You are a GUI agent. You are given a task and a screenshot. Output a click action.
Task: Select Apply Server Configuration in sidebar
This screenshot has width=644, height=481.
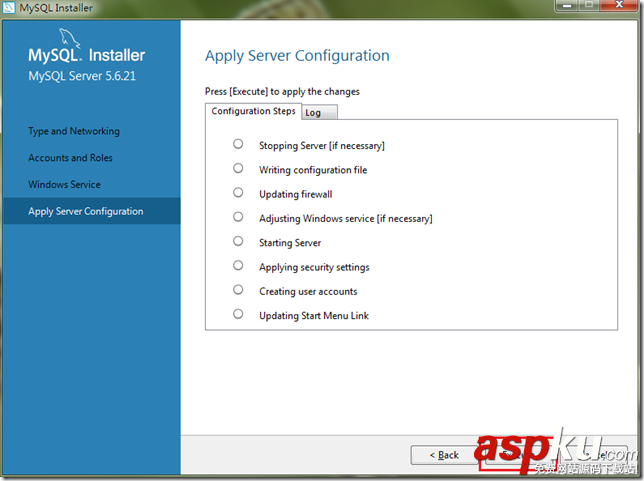[x=91, y=211]
